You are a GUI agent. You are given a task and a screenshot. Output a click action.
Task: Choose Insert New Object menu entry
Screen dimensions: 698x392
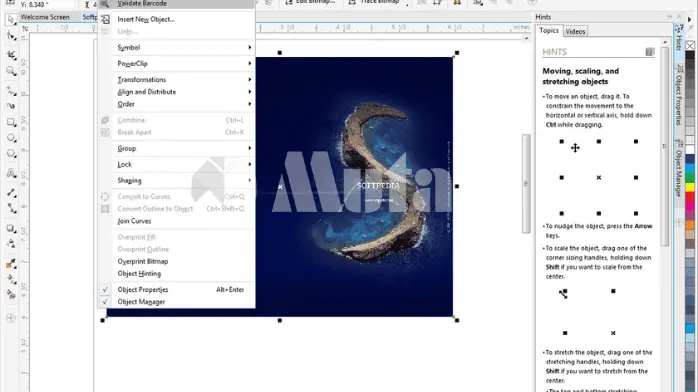[x=177, y=19]
